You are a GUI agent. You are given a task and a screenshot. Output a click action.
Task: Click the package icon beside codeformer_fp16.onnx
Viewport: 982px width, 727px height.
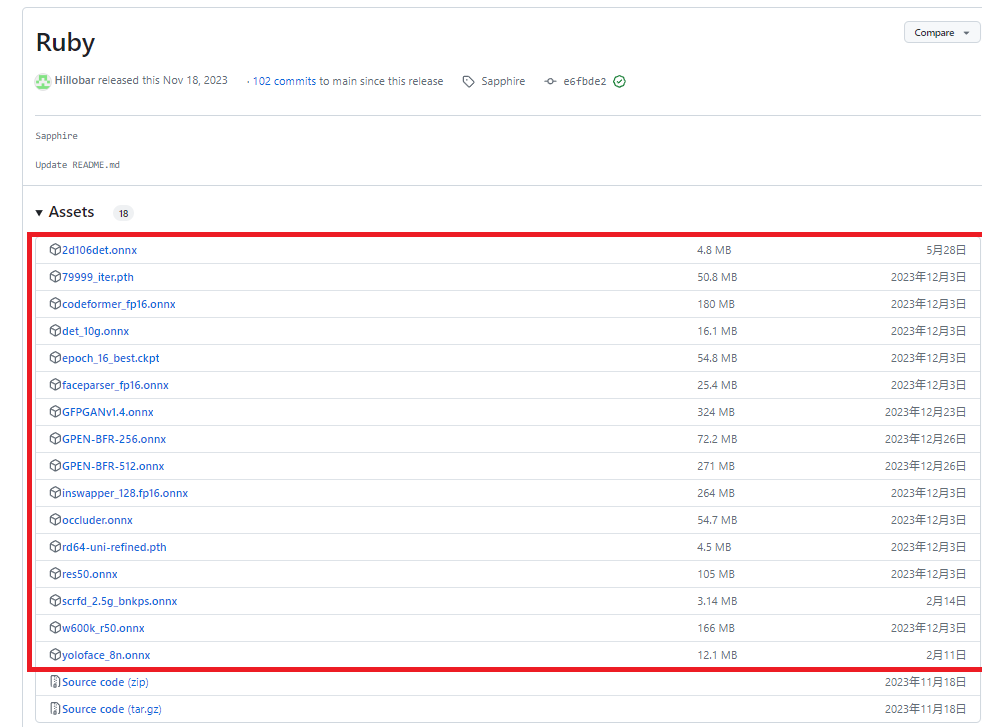coord(55,304)
